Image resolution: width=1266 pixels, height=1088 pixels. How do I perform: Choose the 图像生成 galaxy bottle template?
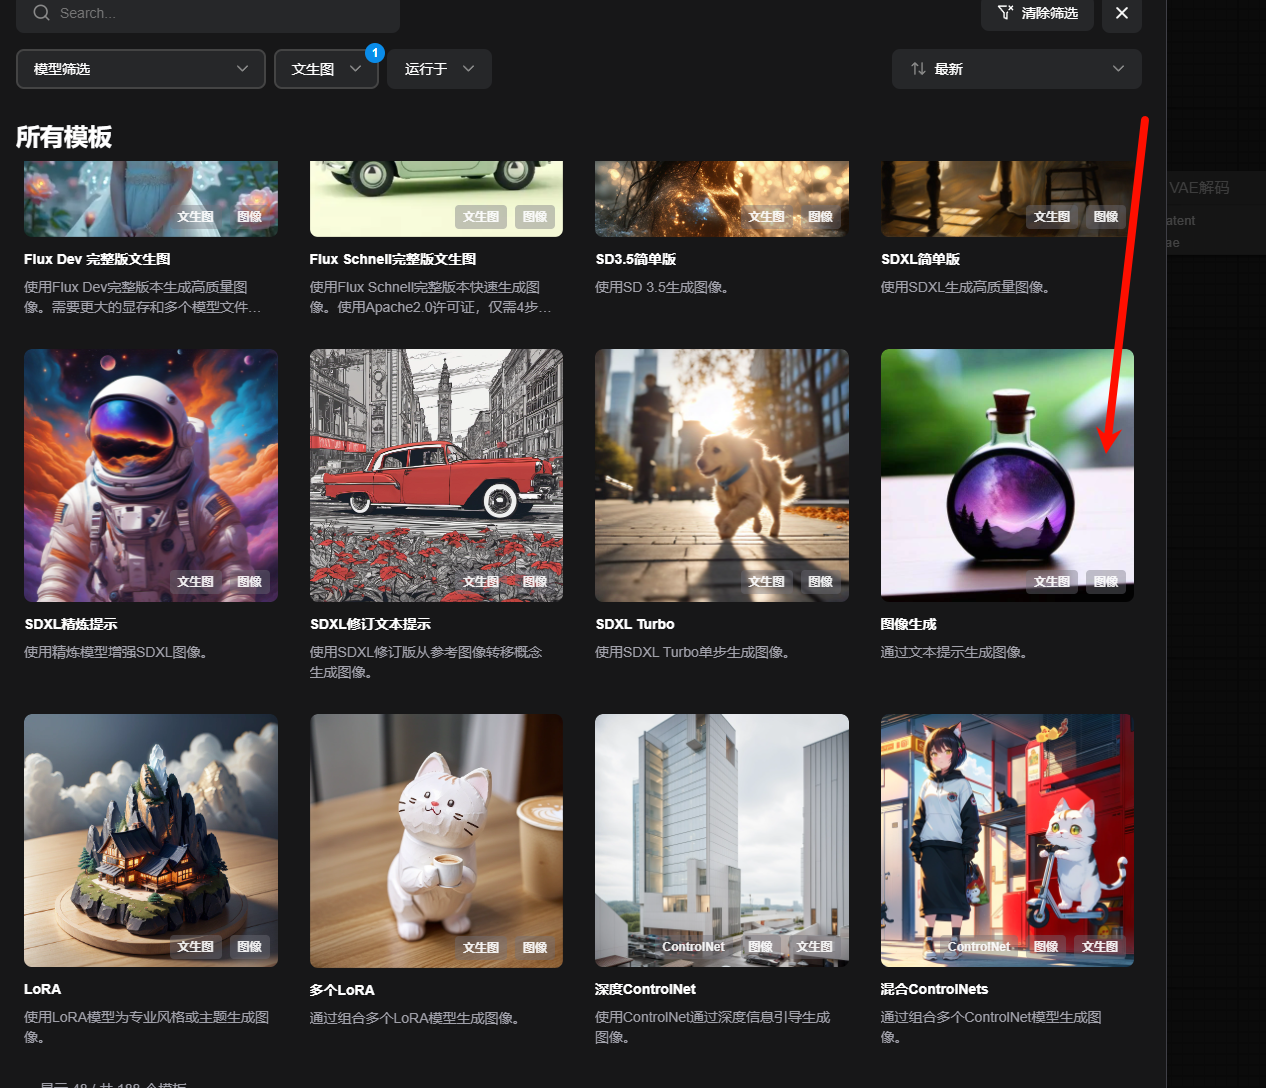(1007, 475)
